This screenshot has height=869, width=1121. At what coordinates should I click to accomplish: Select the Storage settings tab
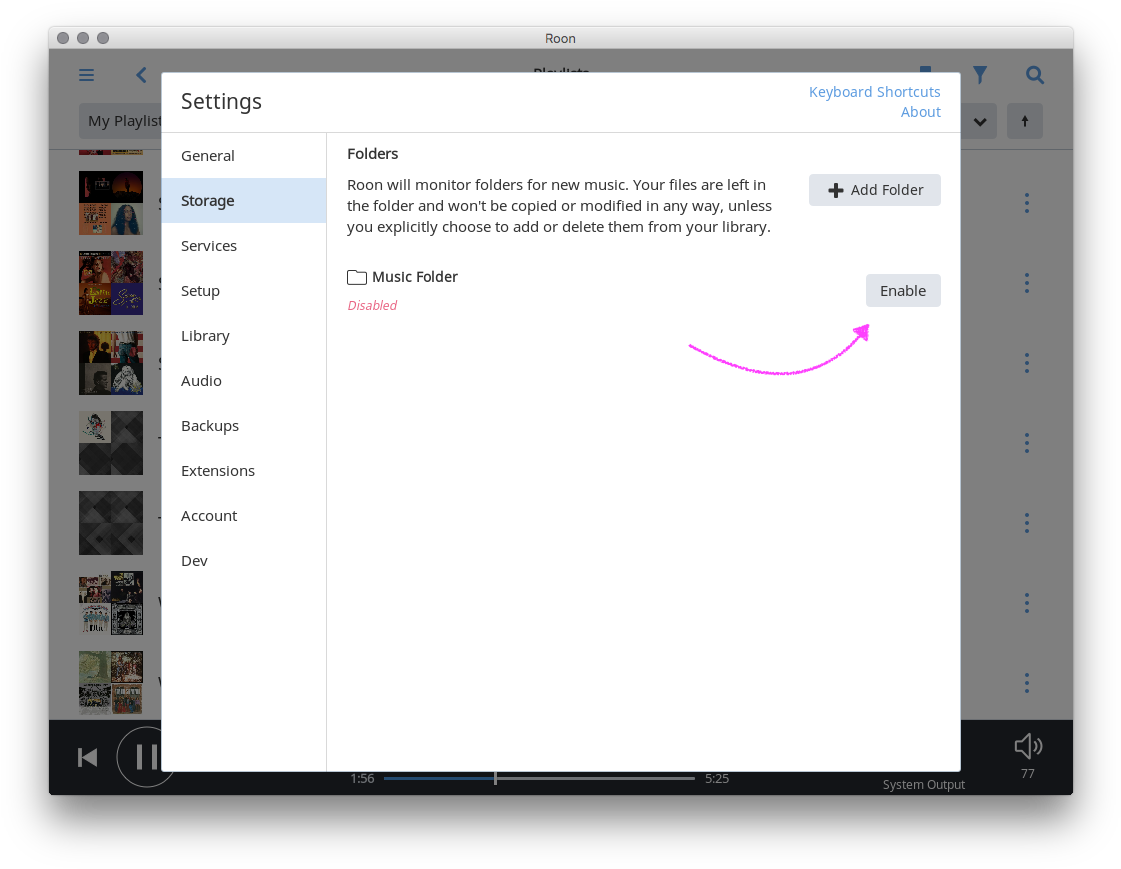point(244,201)
